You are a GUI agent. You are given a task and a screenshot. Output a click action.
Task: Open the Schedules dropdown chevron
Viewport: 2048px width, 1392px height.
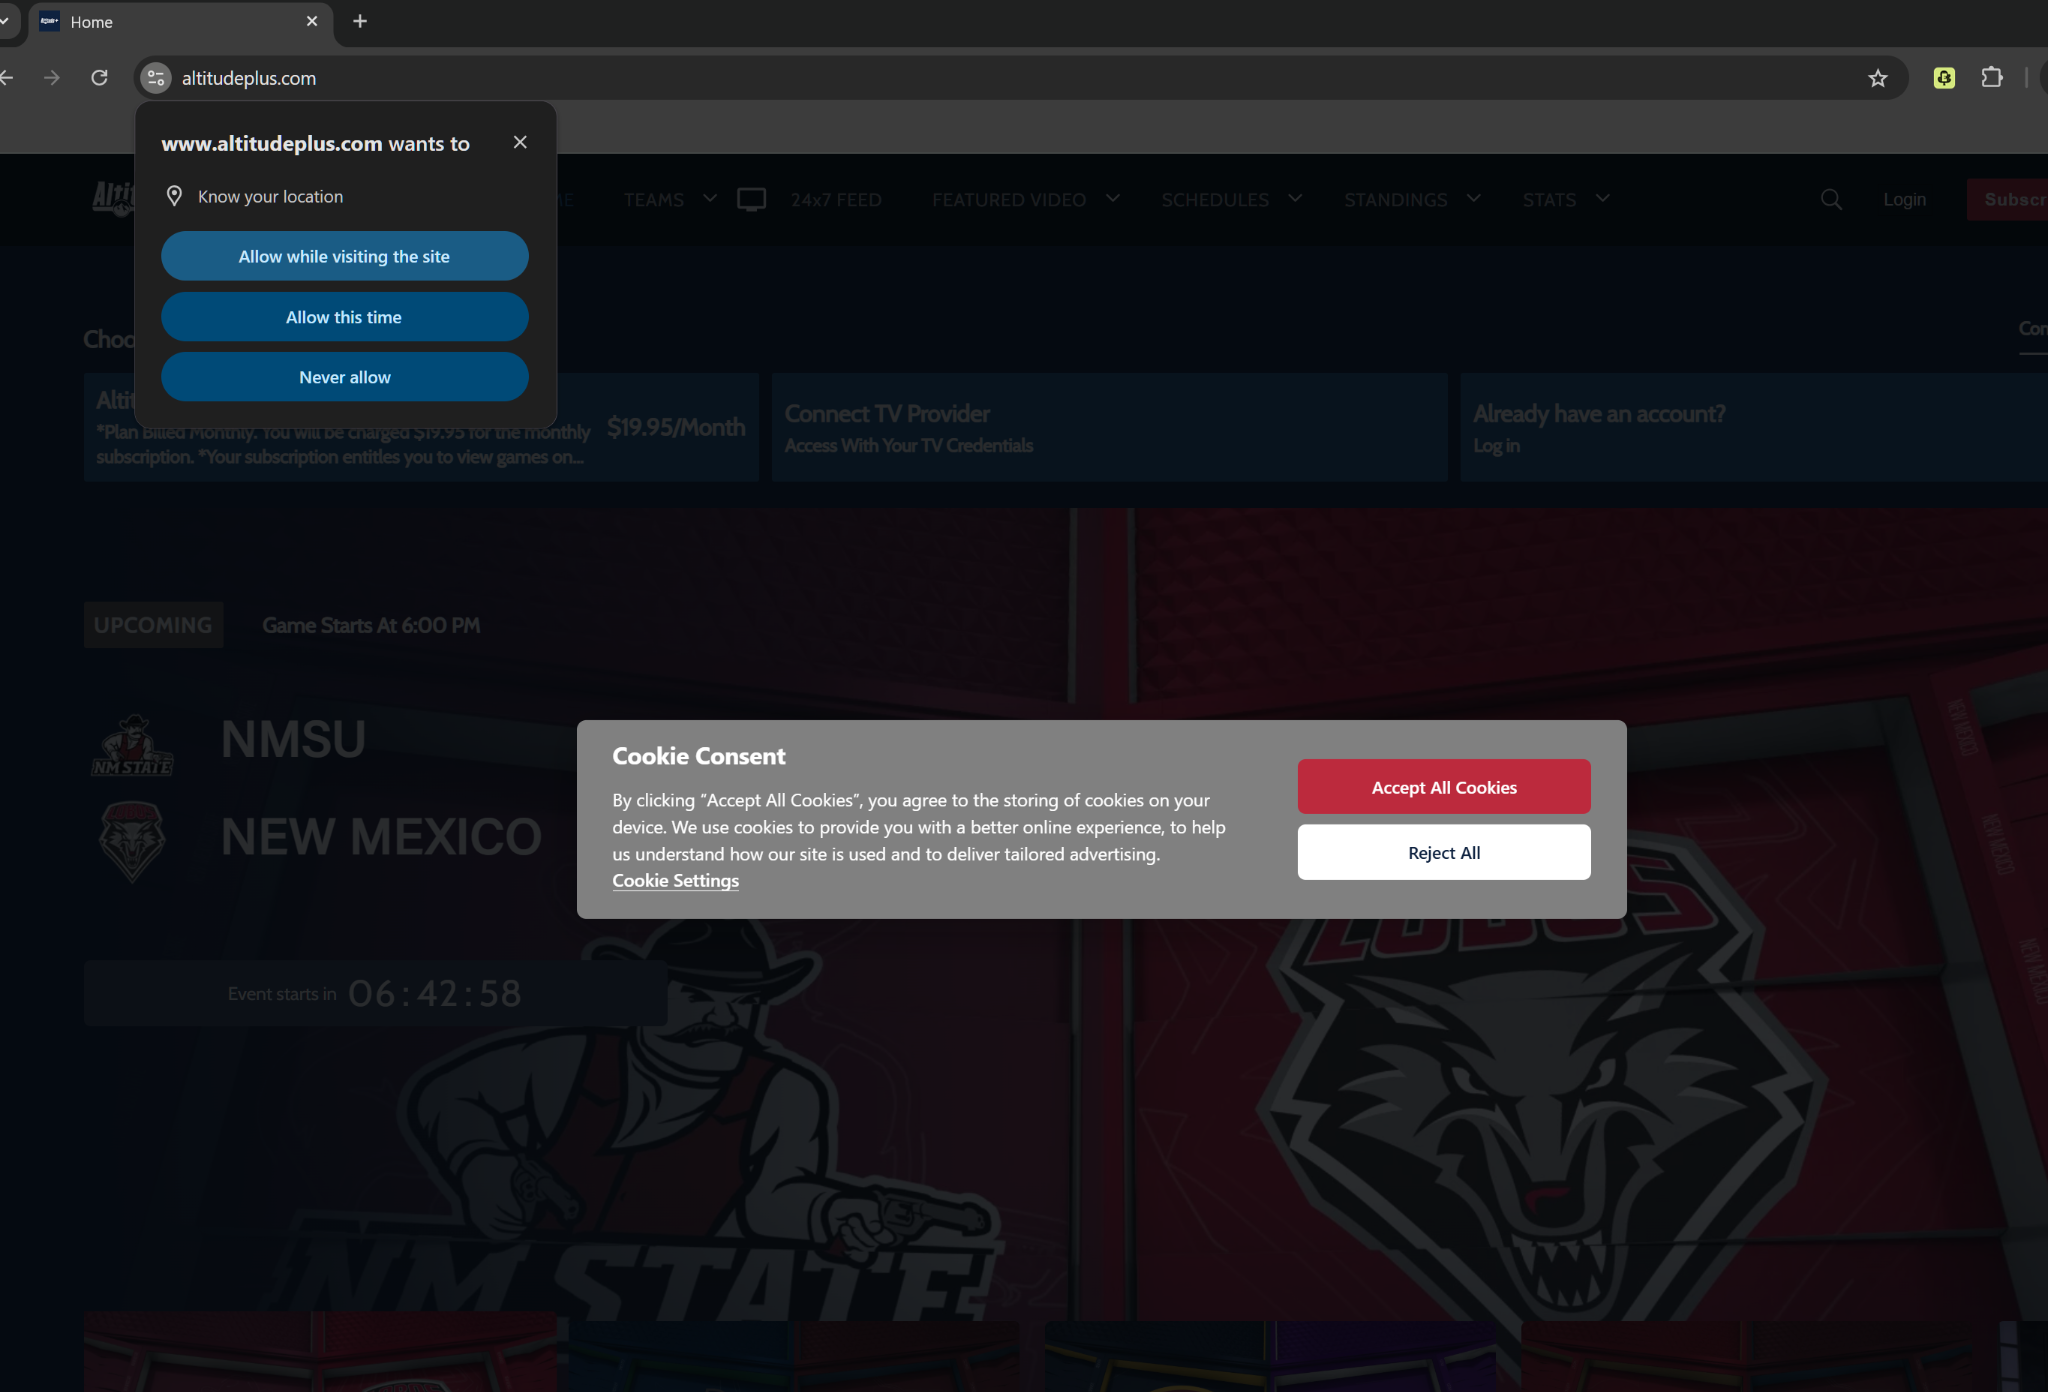coord(1295,199)
